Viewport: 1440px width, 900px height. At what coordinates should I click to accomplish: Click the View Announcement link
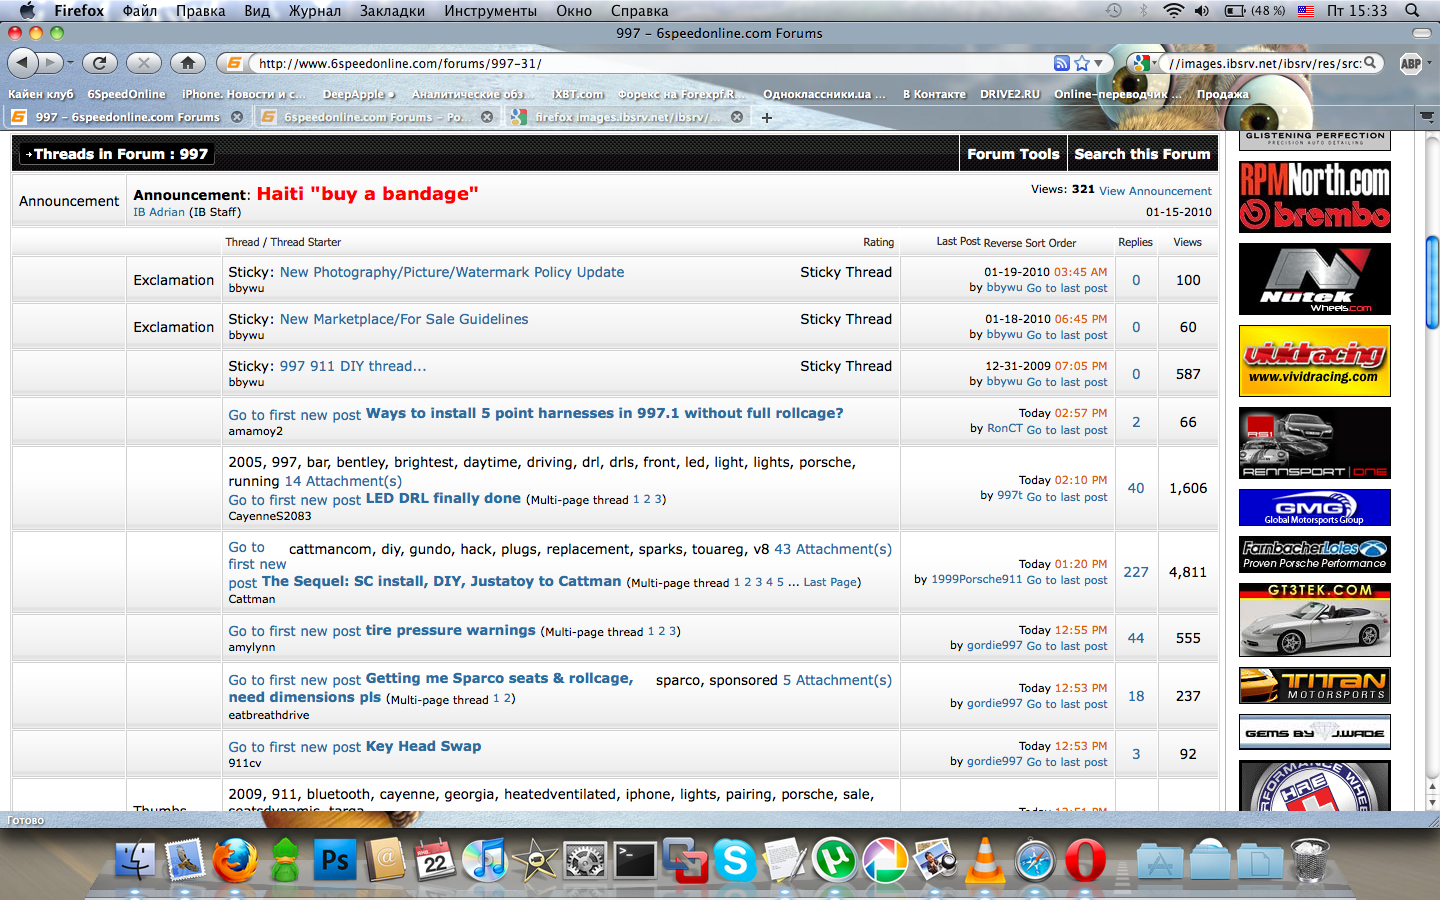coord(1155,191)
